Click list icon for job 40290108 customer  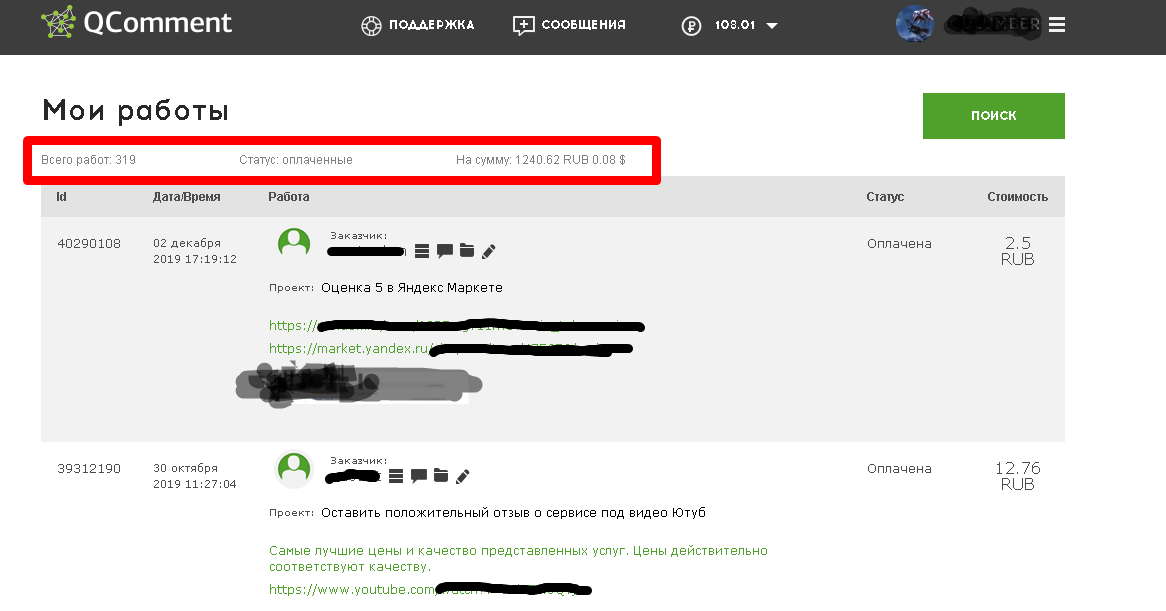tap(422, 251)
